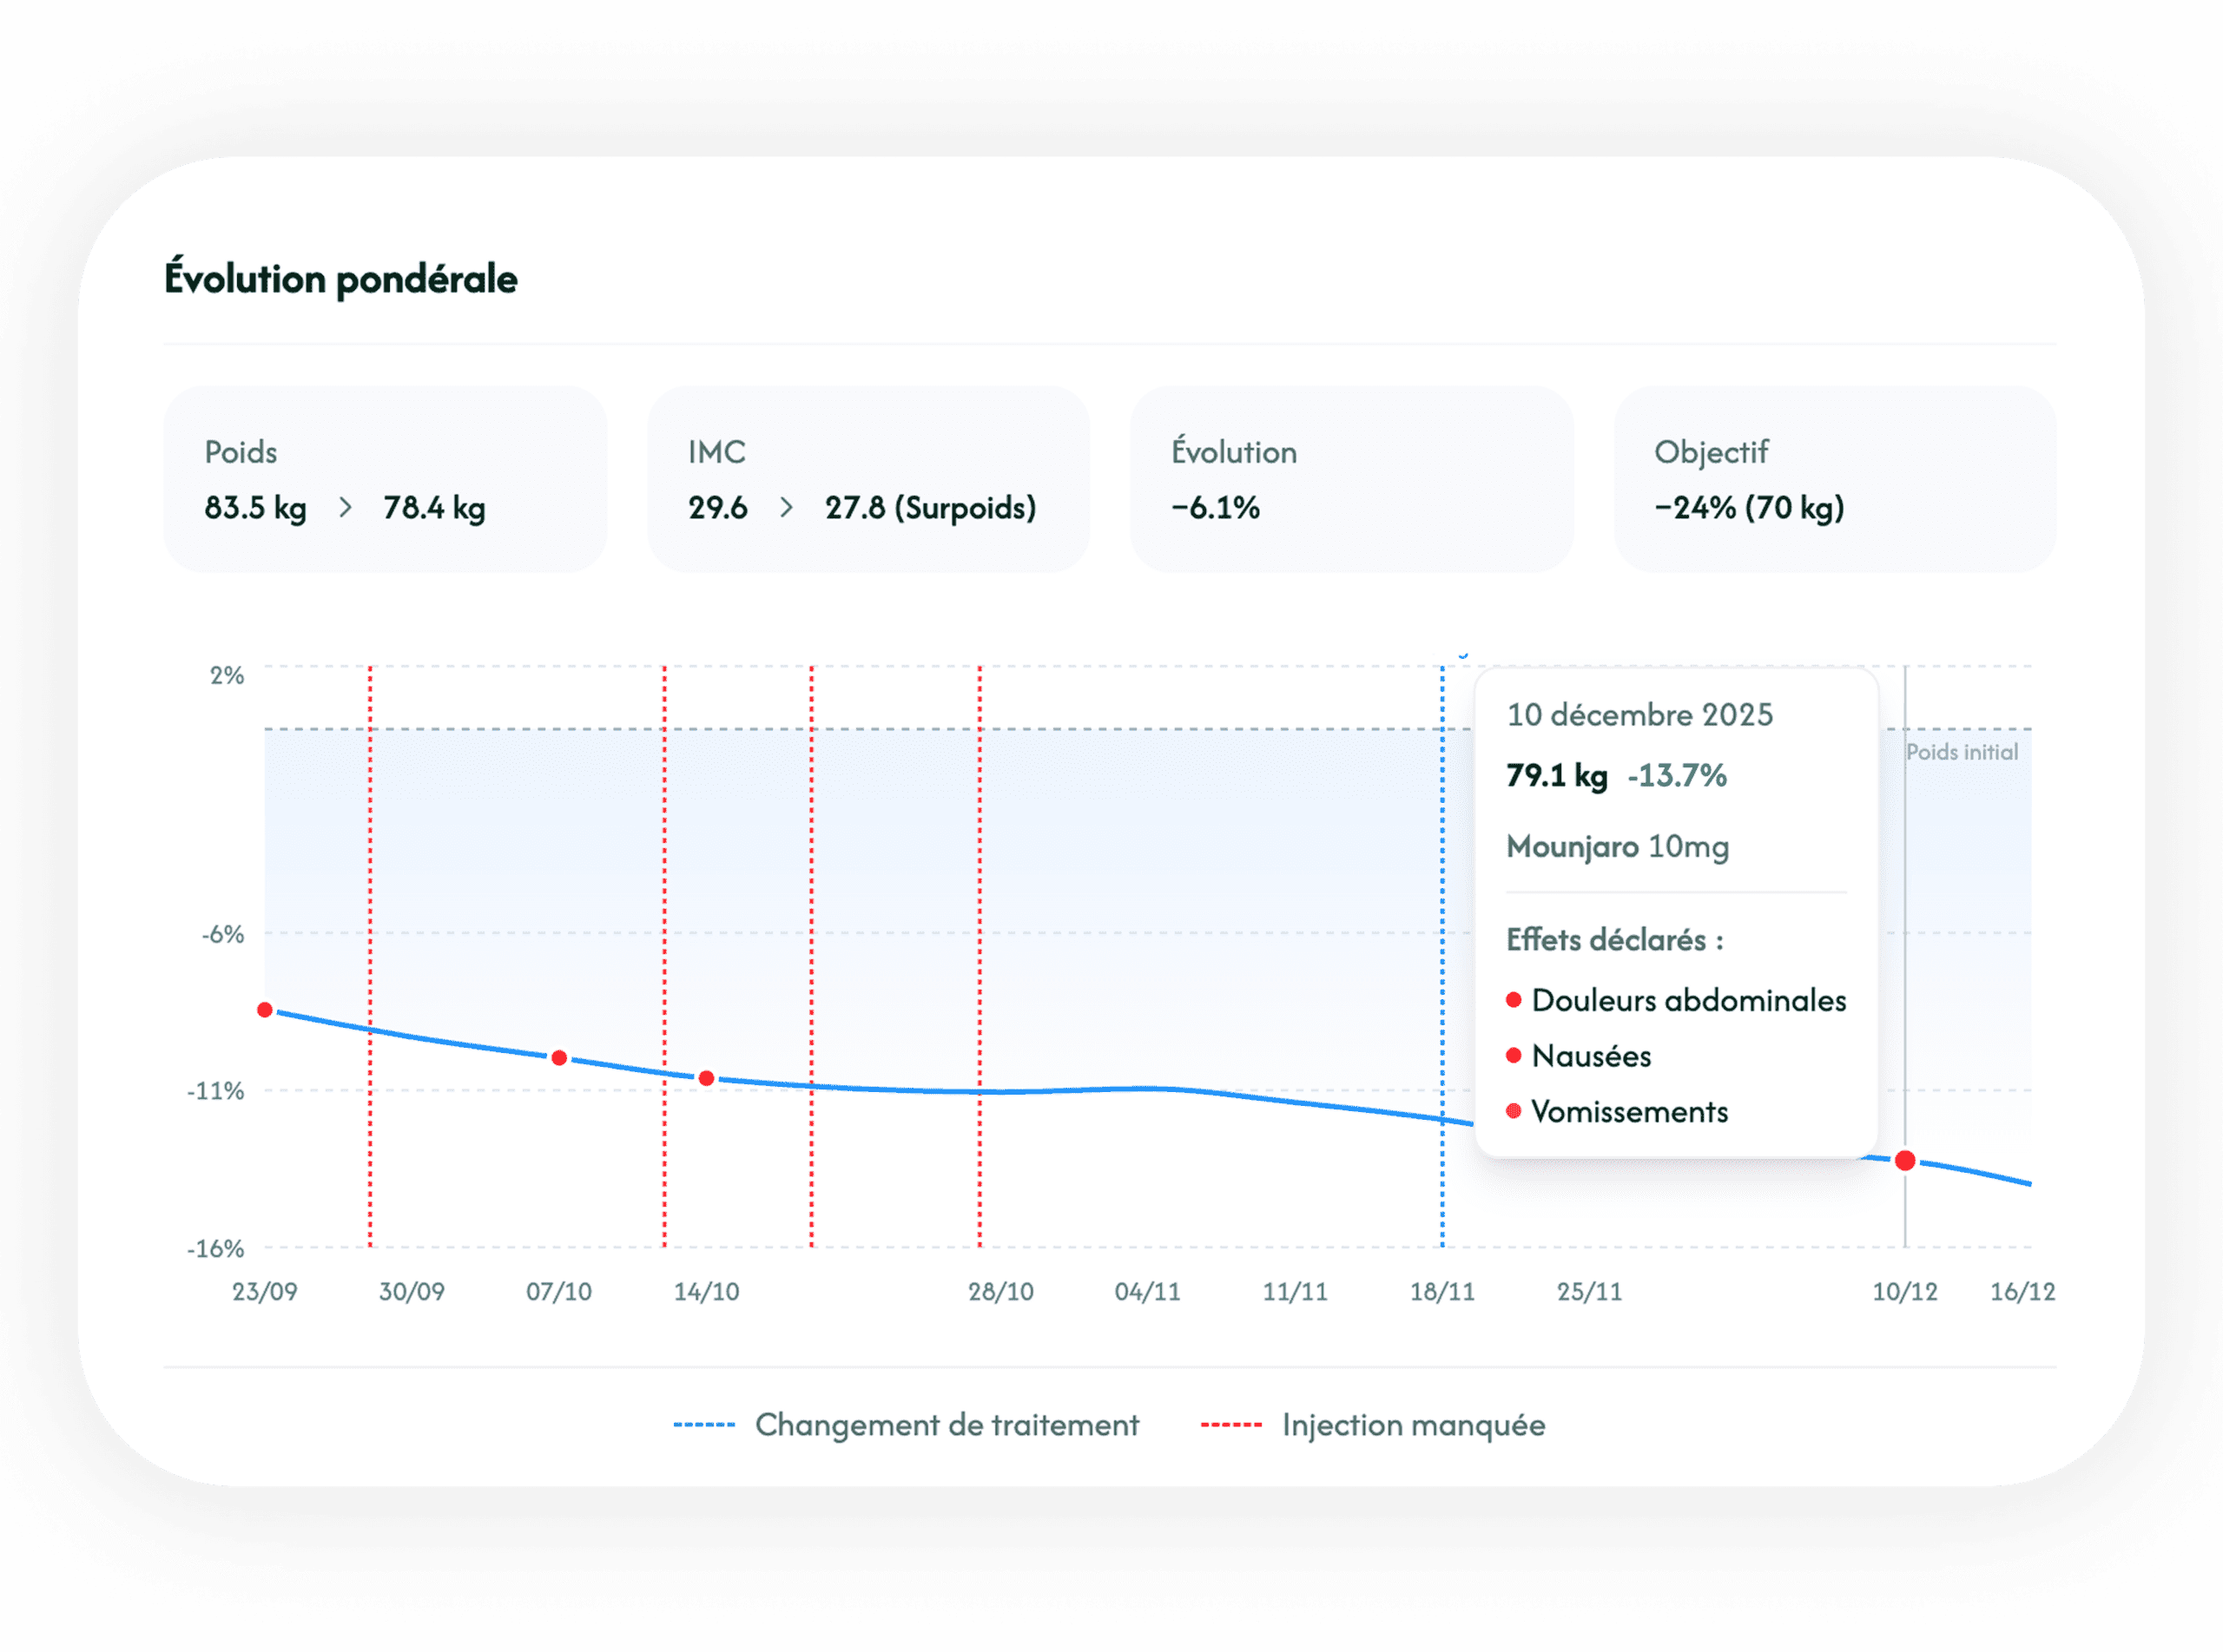The height and width of the screenshot is (1652, 2223).
Task: Click the Mounjaro 10mg treatment label
Action: pos(1617,847)
